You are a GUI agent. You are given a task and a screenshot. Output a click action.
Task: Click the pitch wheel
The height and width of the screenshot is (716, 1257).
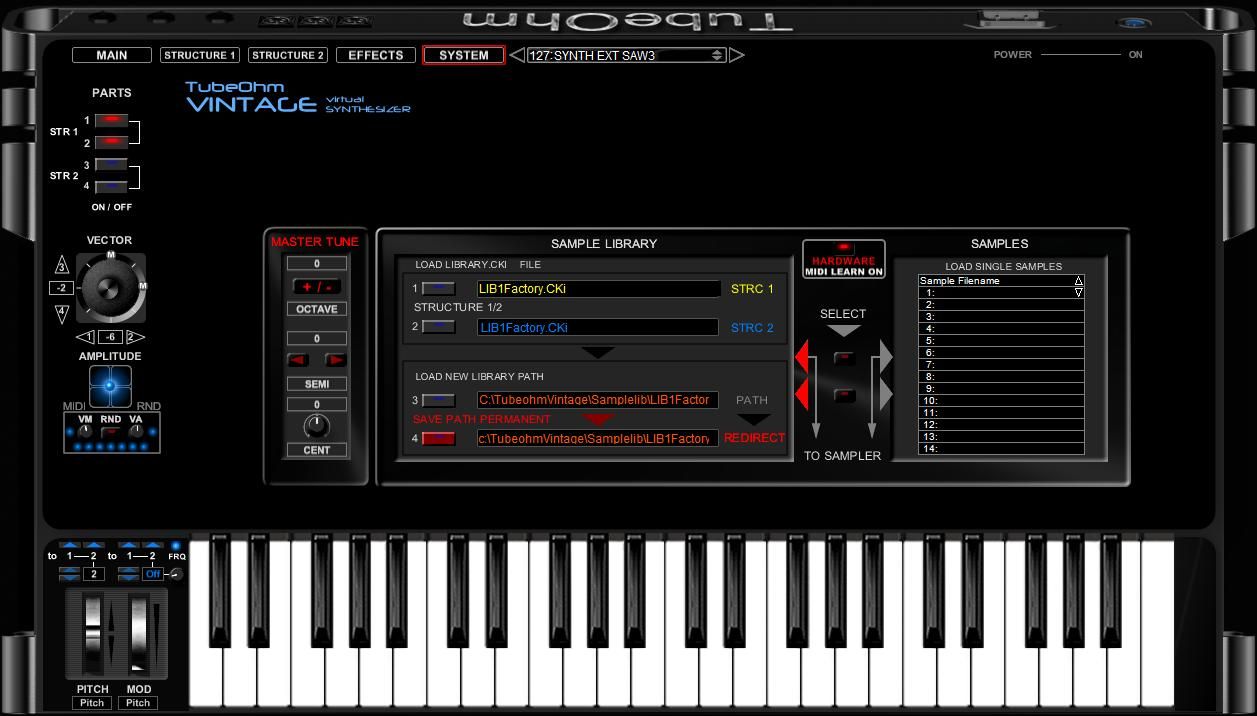click(93, 633)
